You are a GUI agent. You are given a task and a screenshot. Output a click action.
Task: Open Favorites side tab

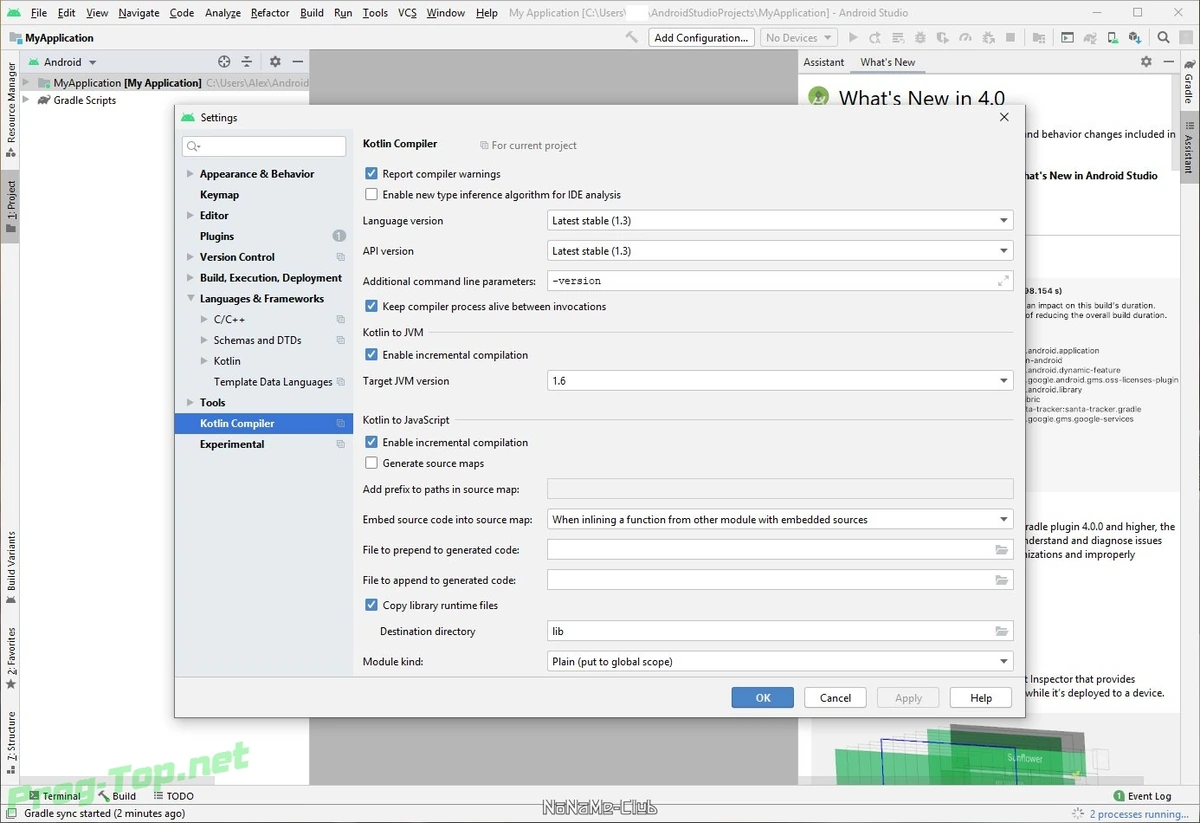pos(11,658)
